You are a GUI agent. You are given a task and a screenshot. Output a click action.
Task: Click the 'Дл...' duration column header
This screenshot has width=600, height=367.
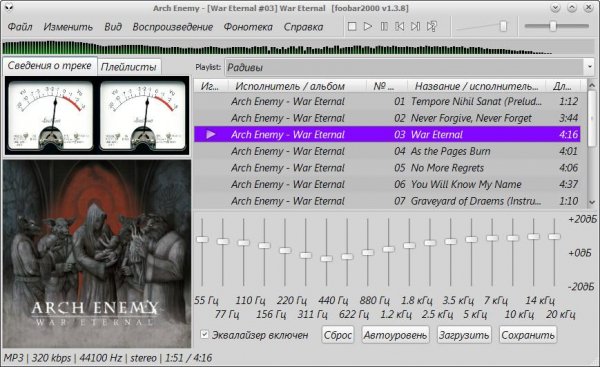(562, 86)
